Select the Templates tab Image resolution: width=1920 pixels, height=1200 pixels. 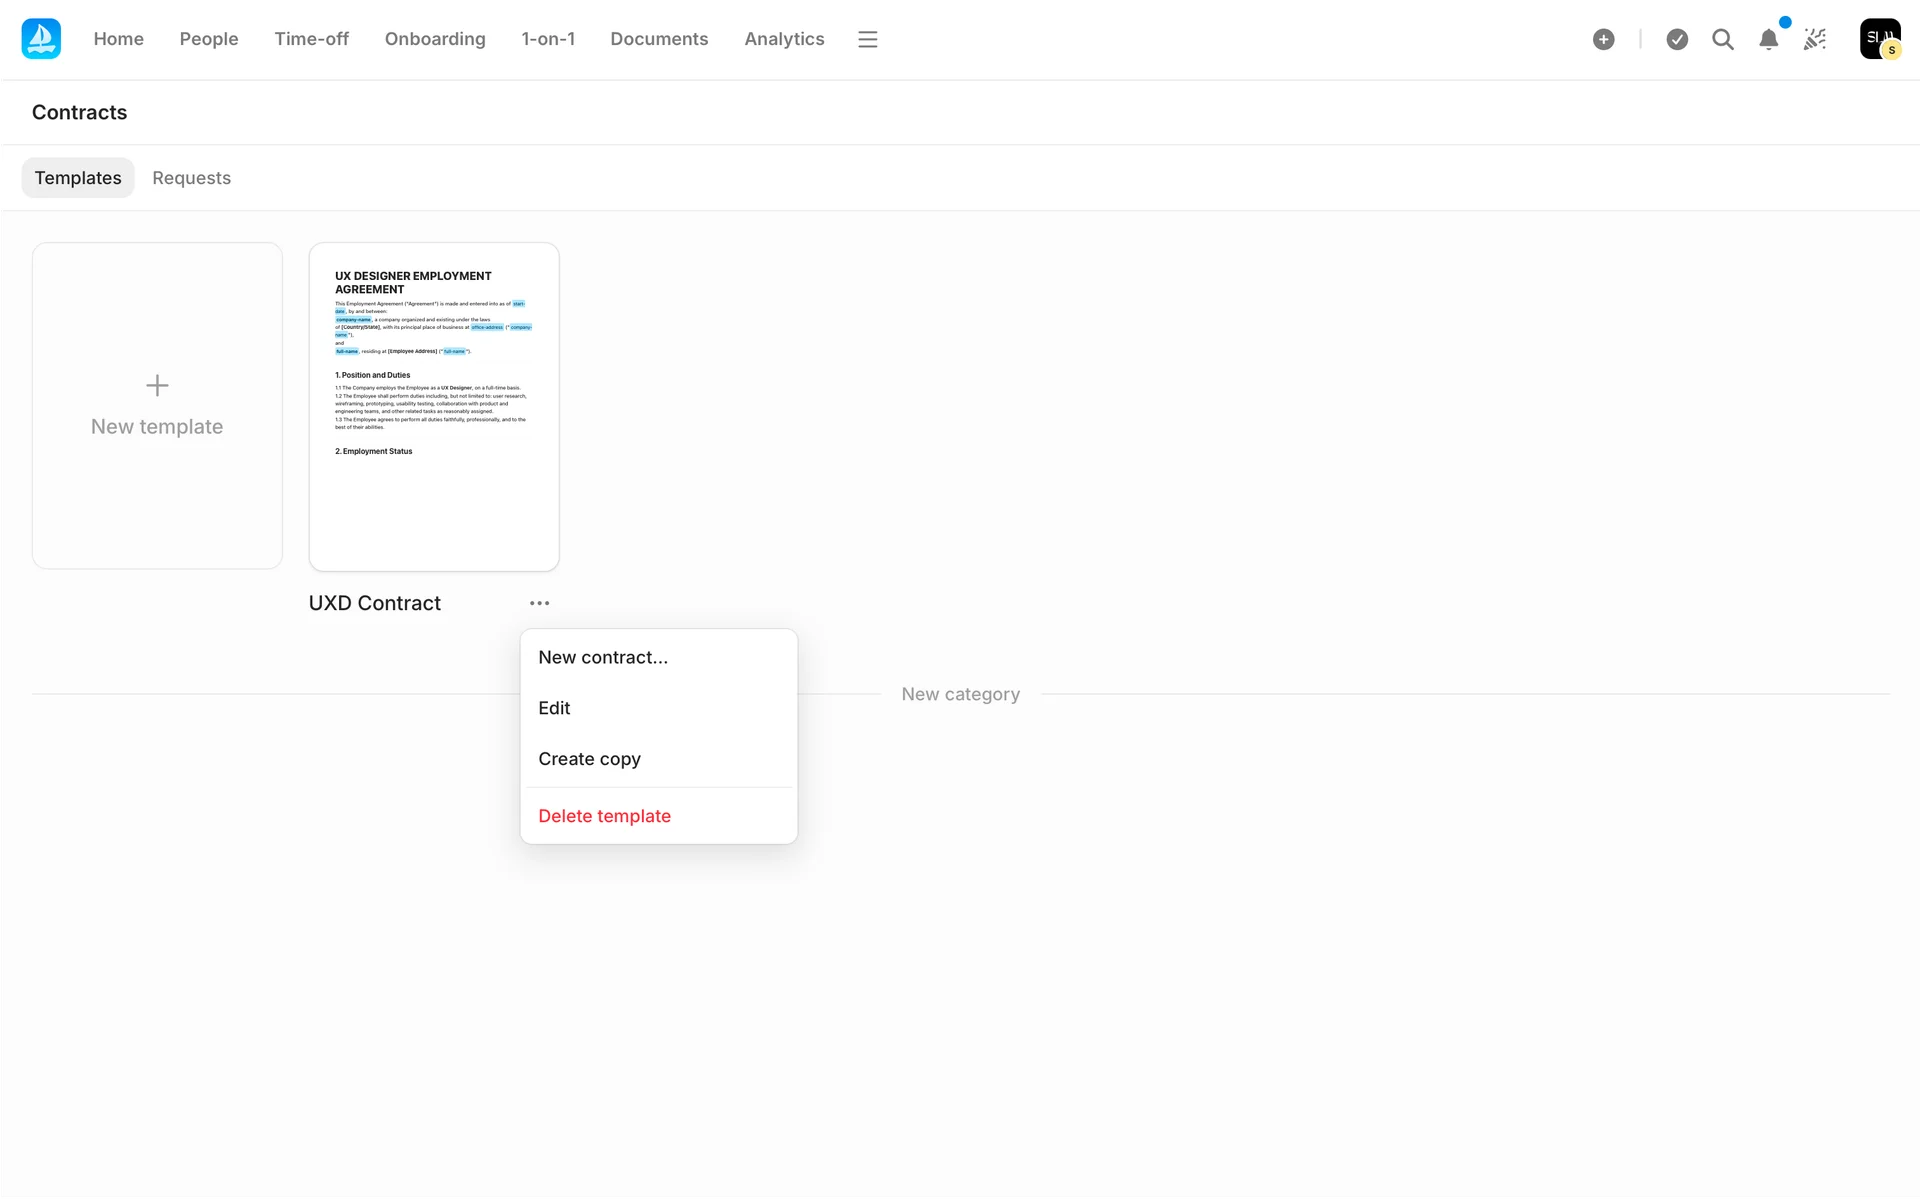[x=78, y=178]
